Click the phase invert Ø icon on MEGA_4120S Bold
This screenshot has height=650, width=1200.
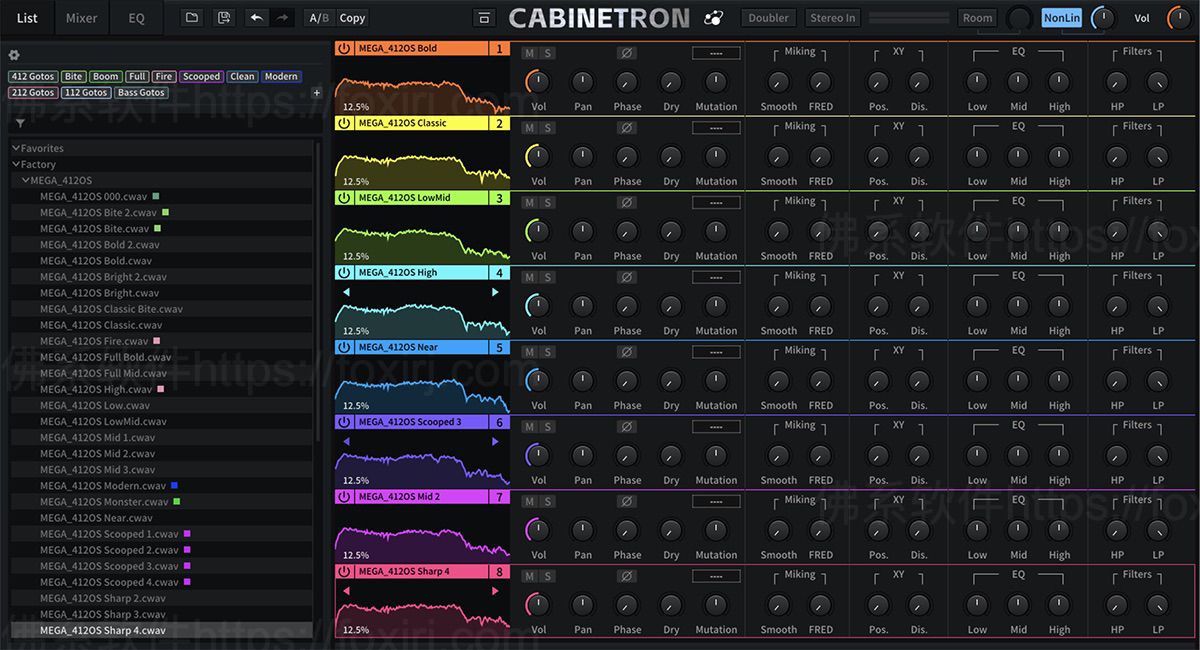(x=626, y=52)
